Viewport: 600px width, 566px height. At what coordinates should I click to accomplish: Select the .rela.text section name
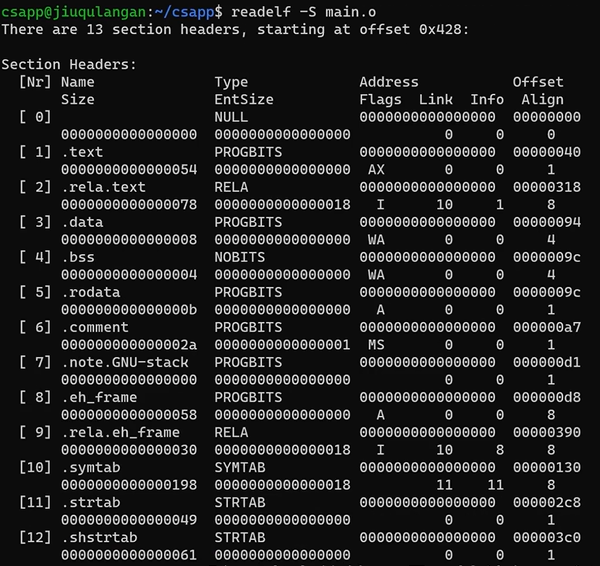(103, 186)
